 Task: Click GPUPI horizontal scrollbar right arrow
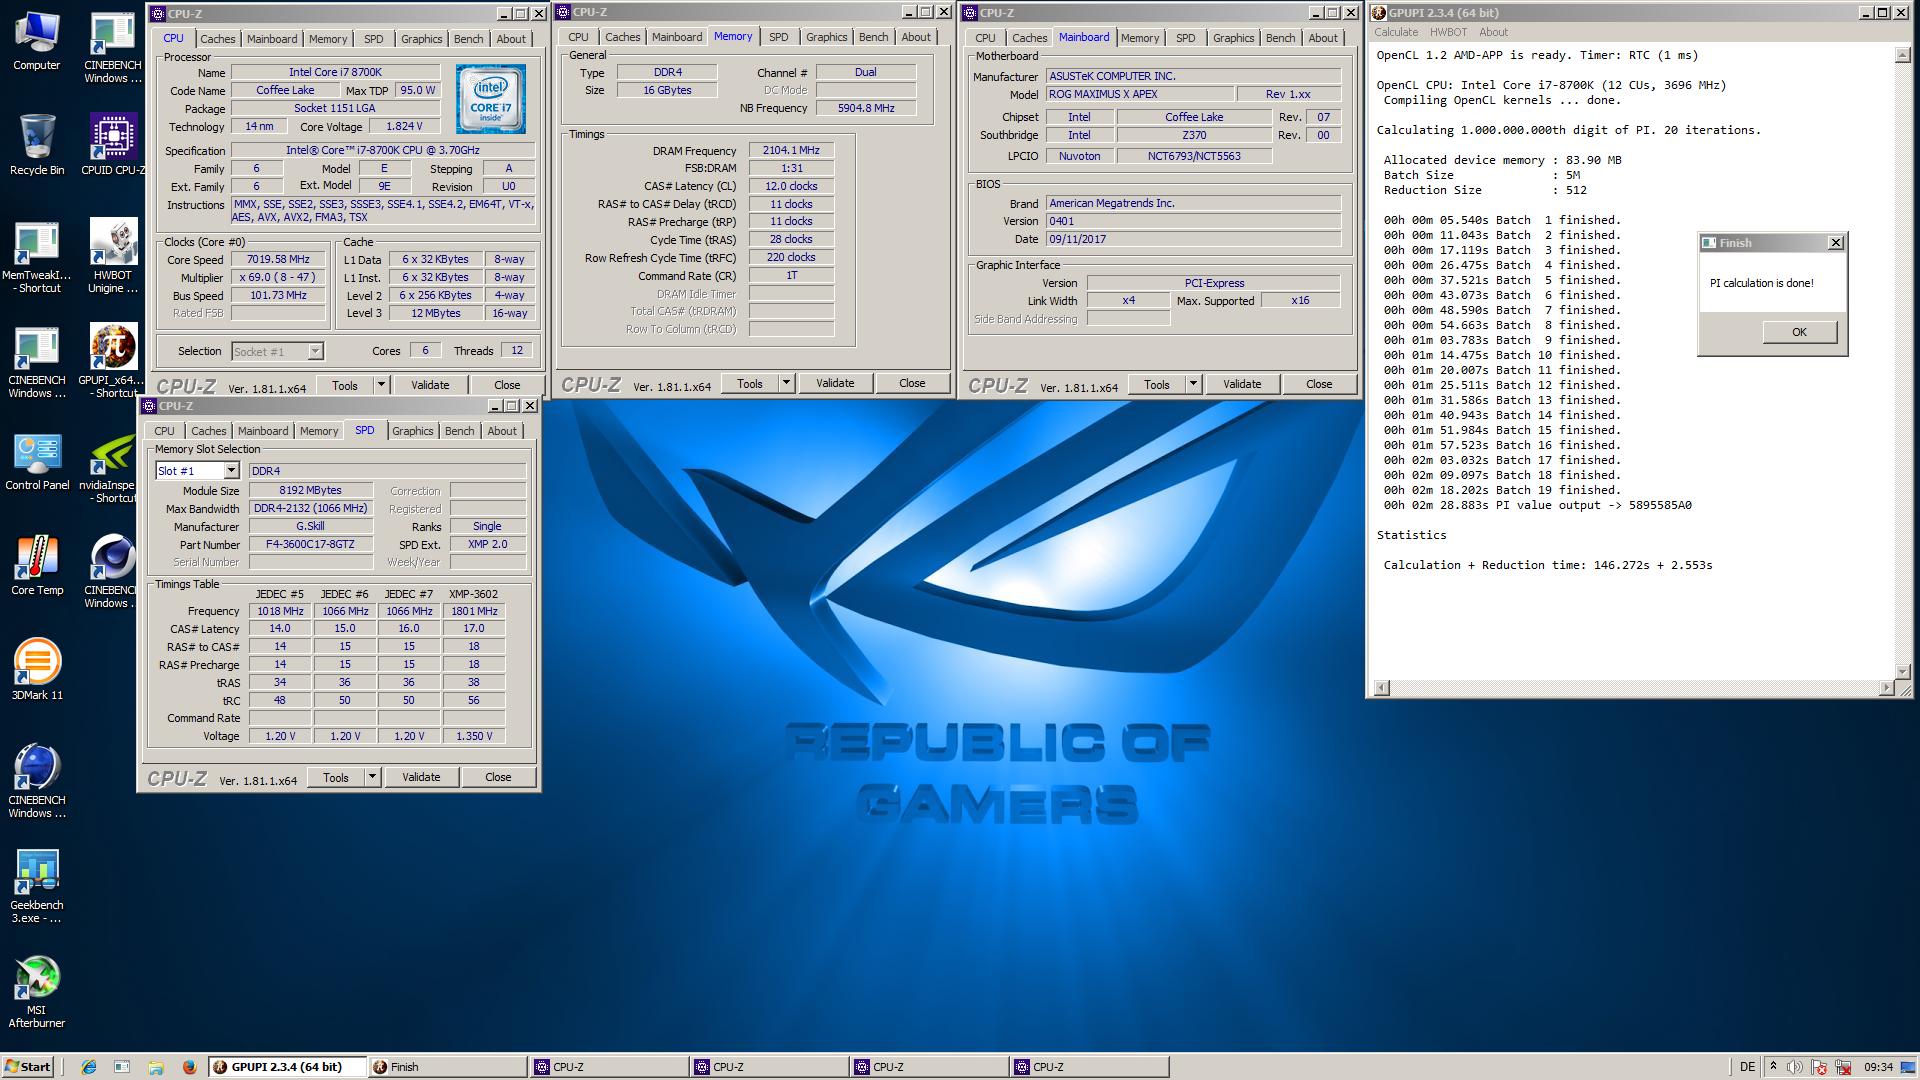(x=1886, y=687)
